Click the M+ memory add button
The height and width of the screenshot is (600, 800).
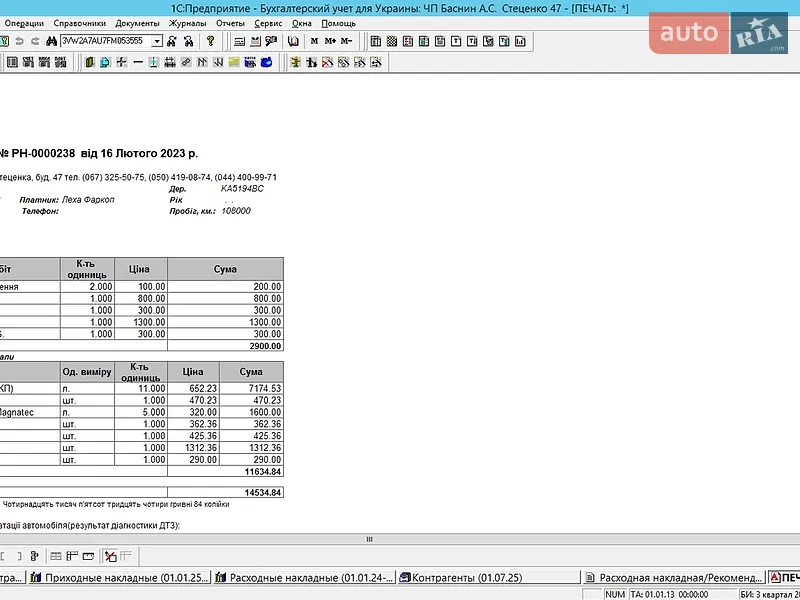pos(330,41)
